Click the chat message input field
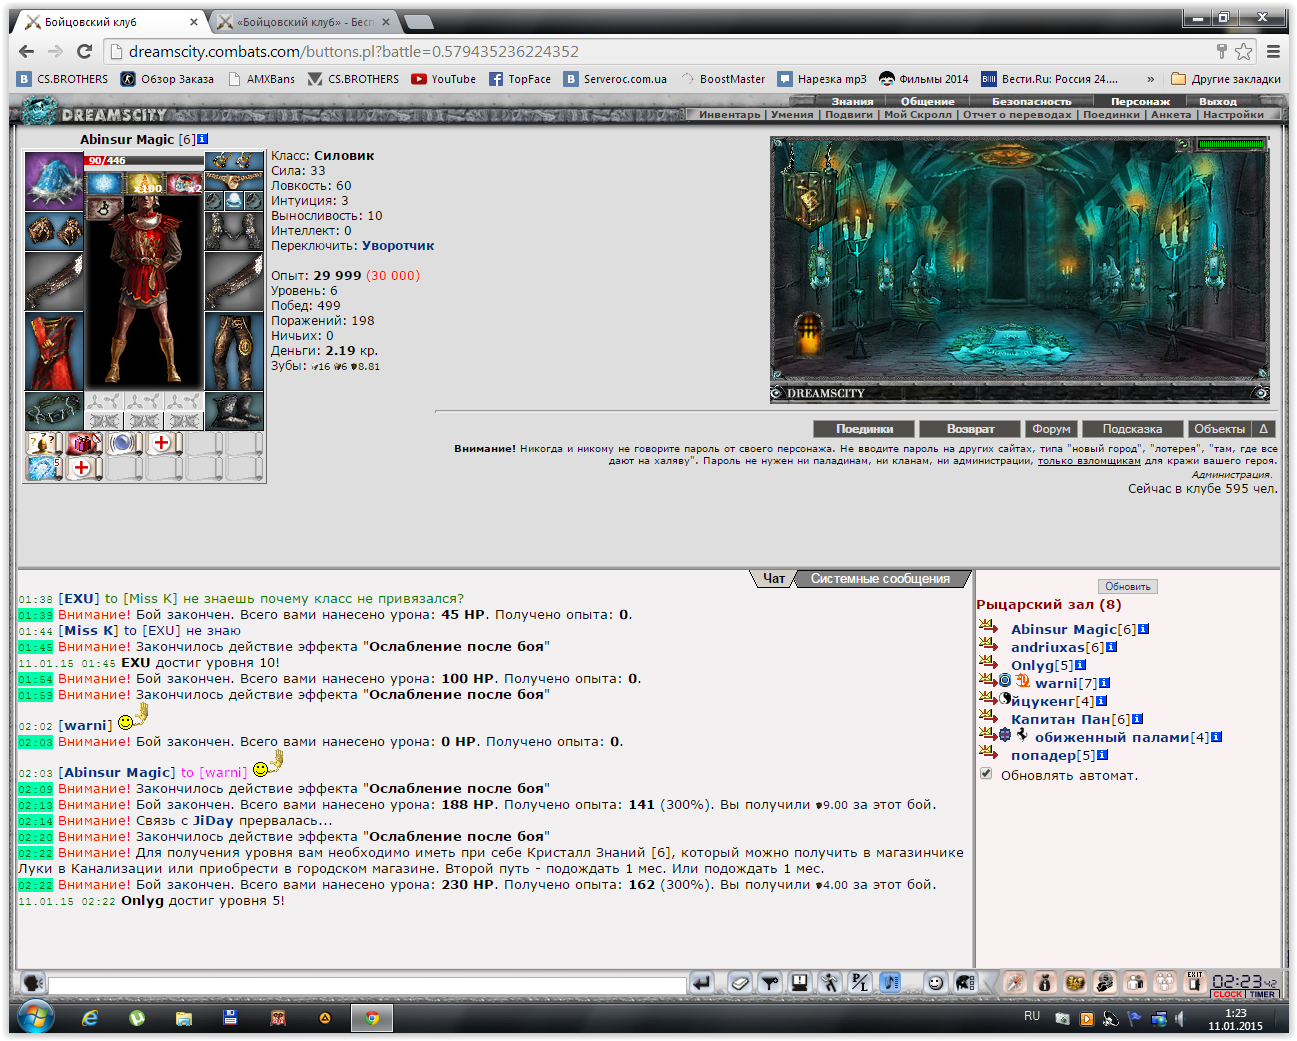Image resolution: width=1297 pixels, height=1041 pixels. (367, 985)
